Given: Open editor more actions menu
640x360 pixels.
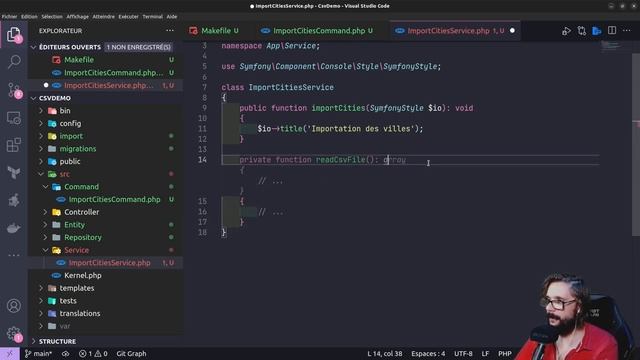Looking at the screenshot, I should point(627,31).
